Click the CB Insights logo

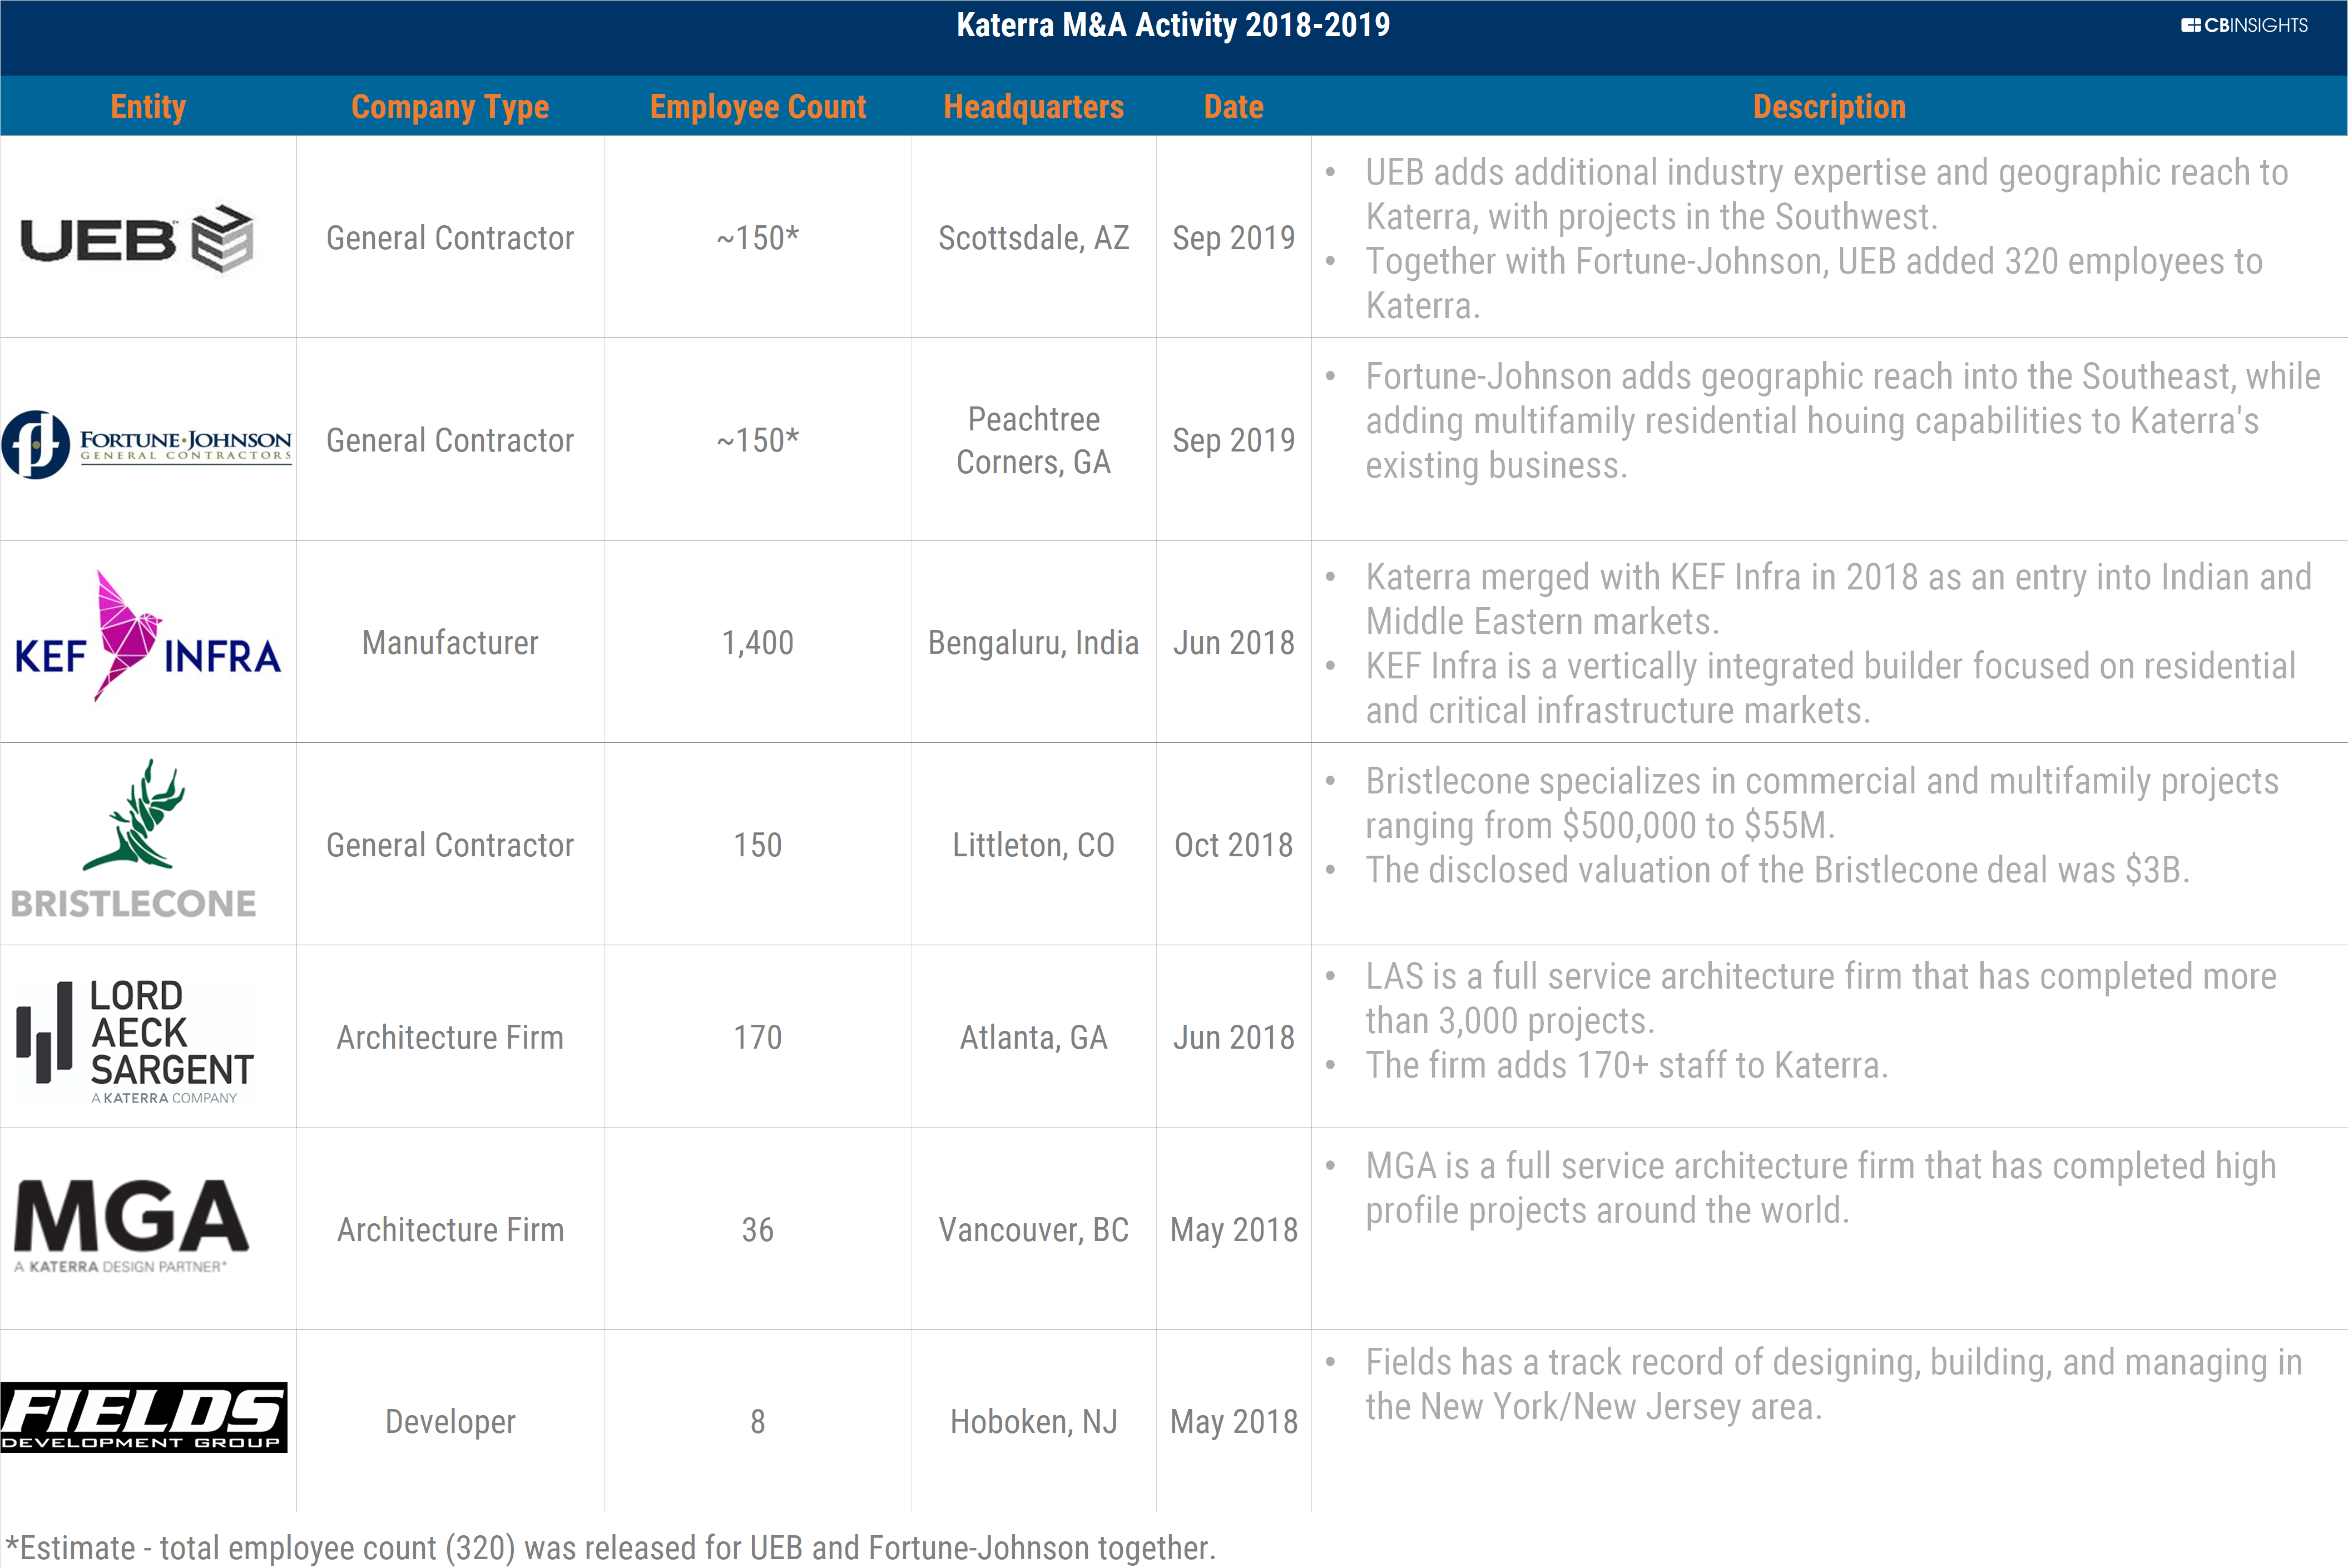click(2244, 25)
